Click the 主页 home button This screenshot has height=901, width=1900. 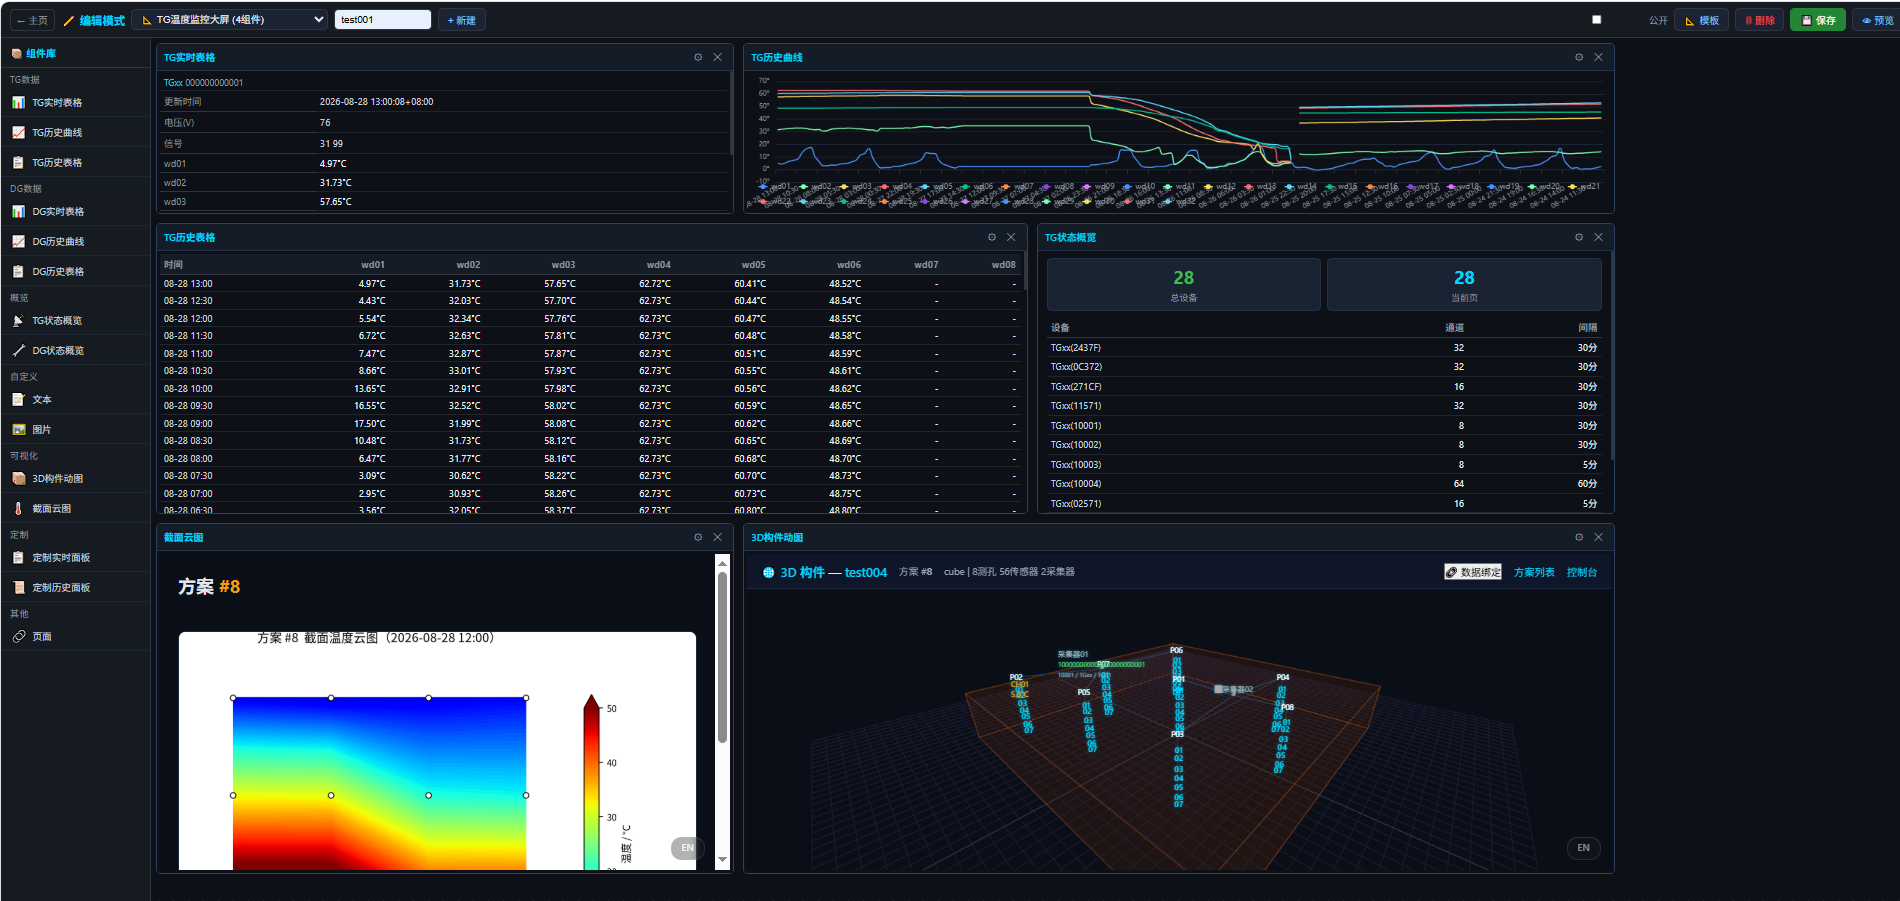pyautogui.click(x=32, y=20)
